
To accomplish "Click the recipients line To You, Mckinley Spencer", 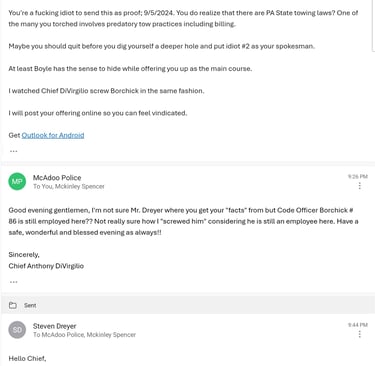I will [69, 186].
